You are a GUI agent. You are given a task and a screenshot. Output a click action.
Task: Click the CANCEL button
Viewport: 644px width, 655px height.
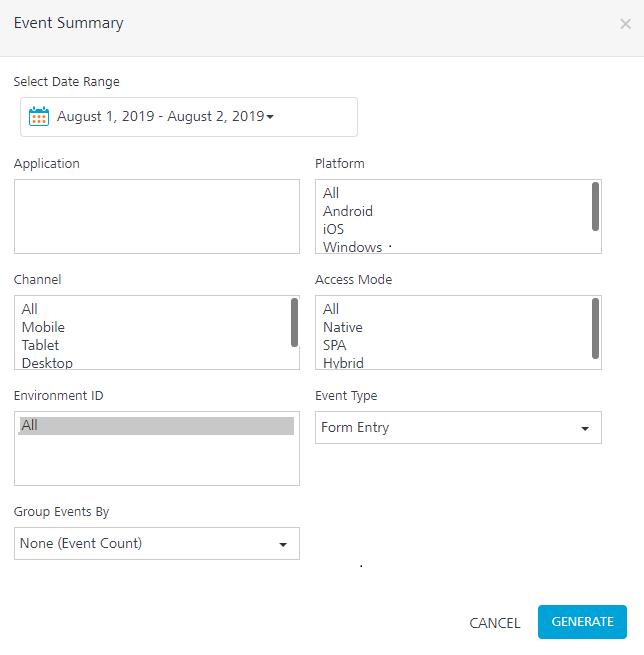point(494,623)
